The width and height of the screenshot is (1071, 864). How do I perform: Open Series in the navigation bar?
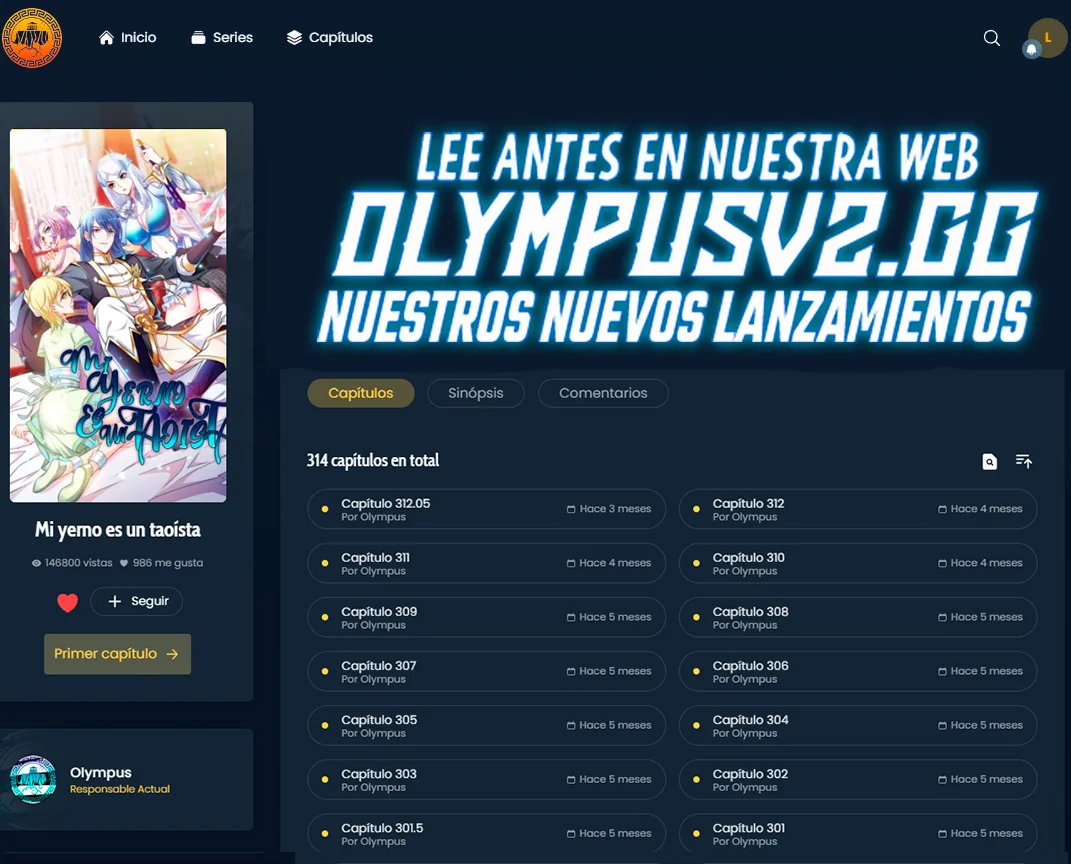[222, 38]
